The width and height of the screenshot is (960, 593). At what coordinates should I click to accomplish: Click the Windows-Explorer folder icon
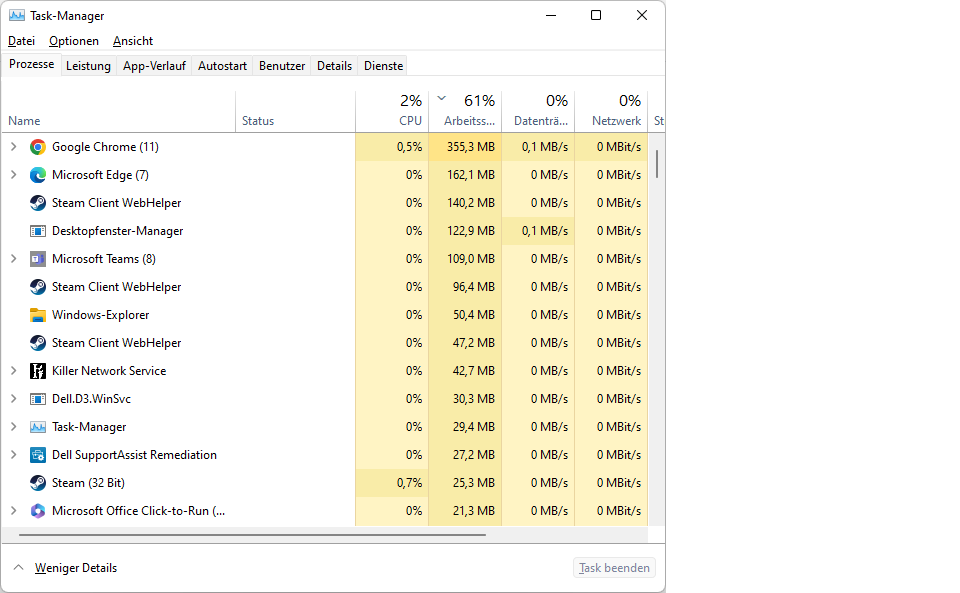[38, 315]
